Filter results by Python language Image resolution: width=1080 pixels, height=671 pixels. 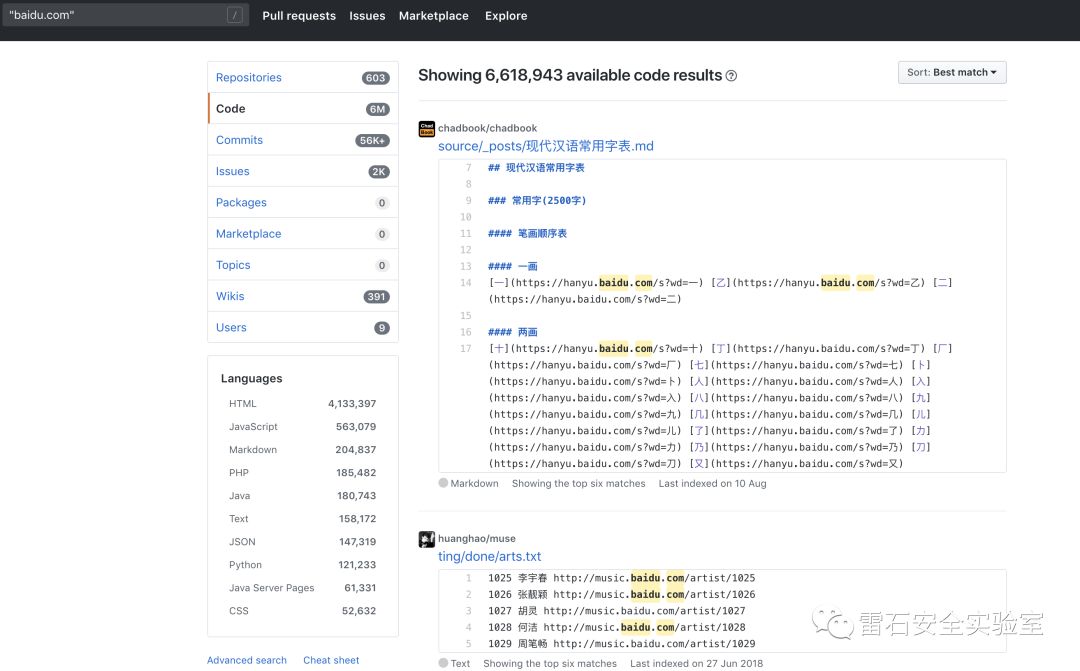245,565
